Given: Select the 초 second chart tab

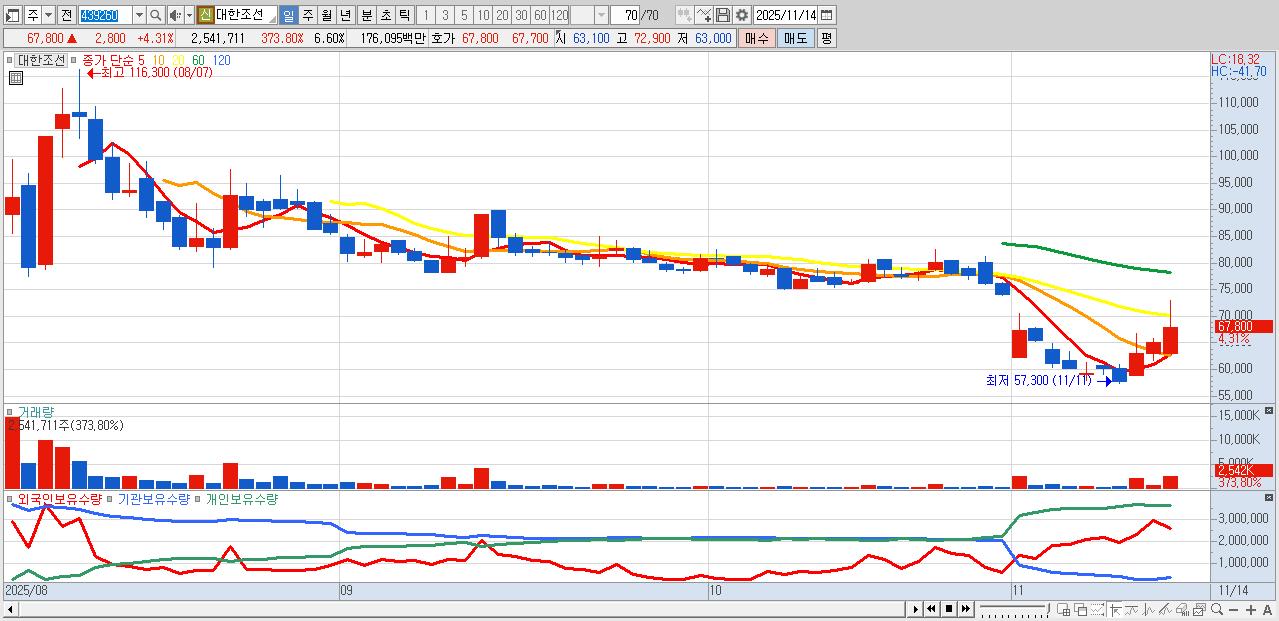Looking at the screenshot, I should [385, 15].
